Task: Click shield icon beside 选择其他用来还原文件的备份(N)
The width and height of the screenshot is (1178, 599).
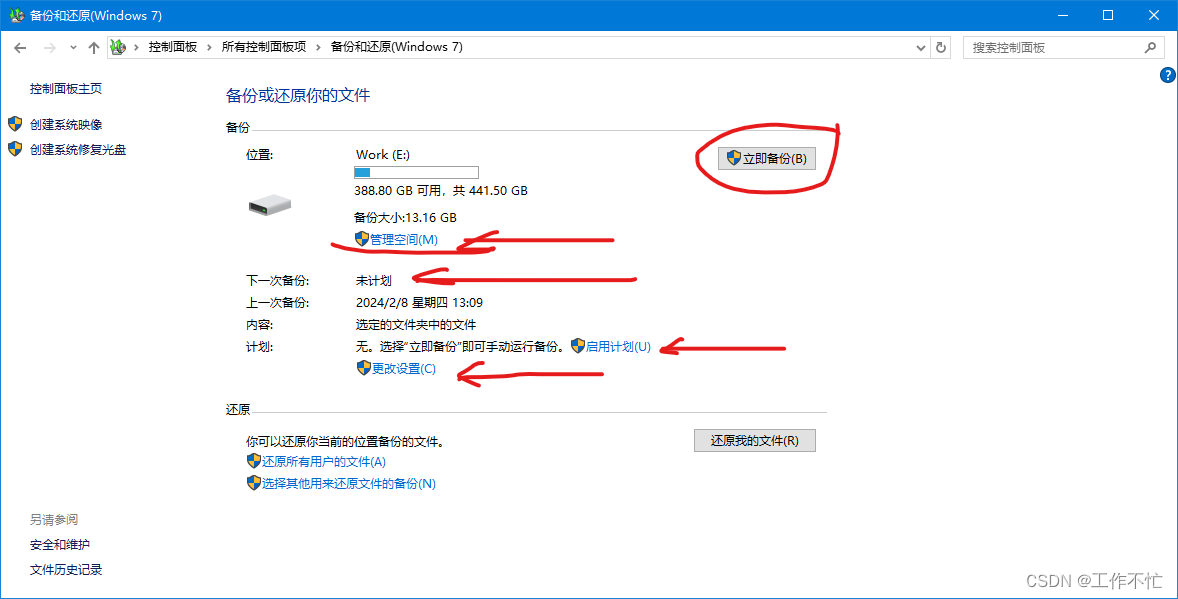Action: [x=253, y=483]
